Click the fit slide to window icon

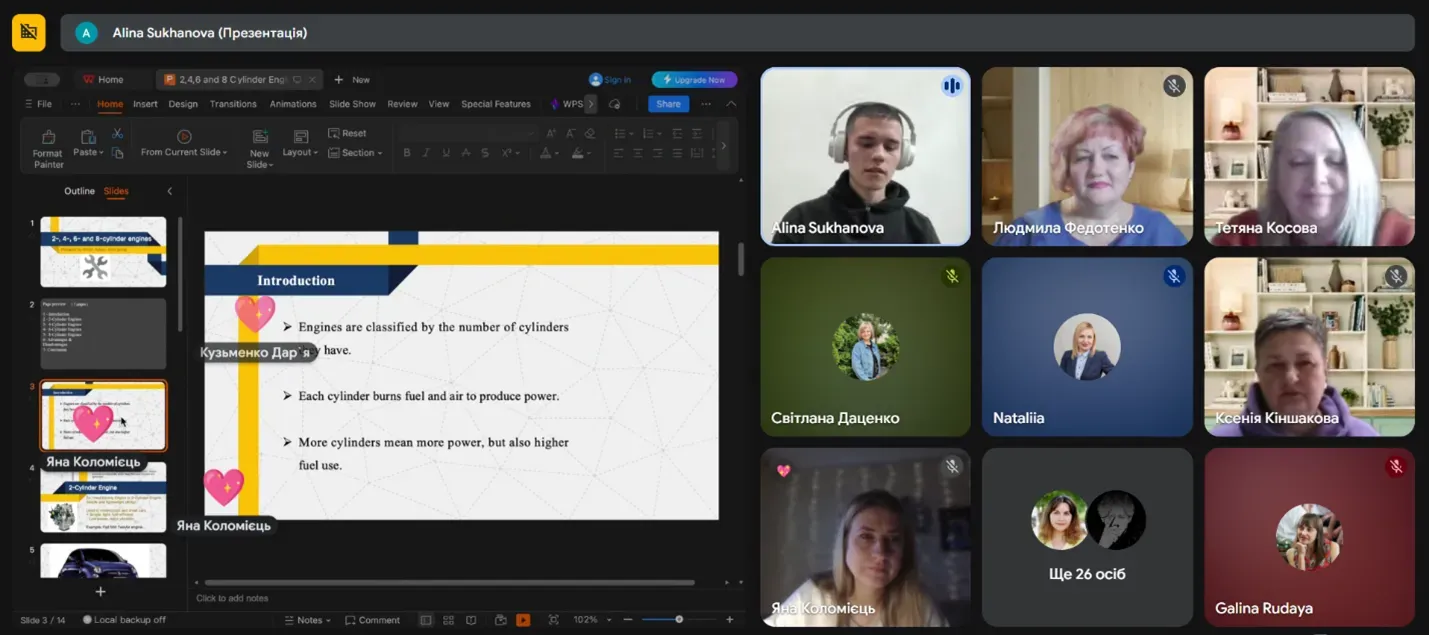click(x=554, y=620)
